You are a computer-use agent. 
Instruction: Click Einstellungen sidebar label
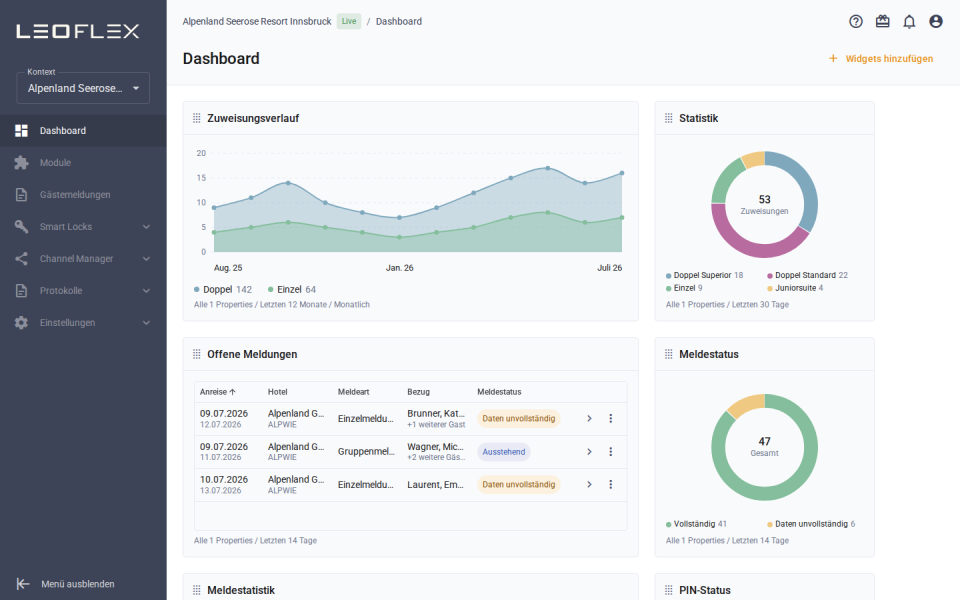point(67,323)
